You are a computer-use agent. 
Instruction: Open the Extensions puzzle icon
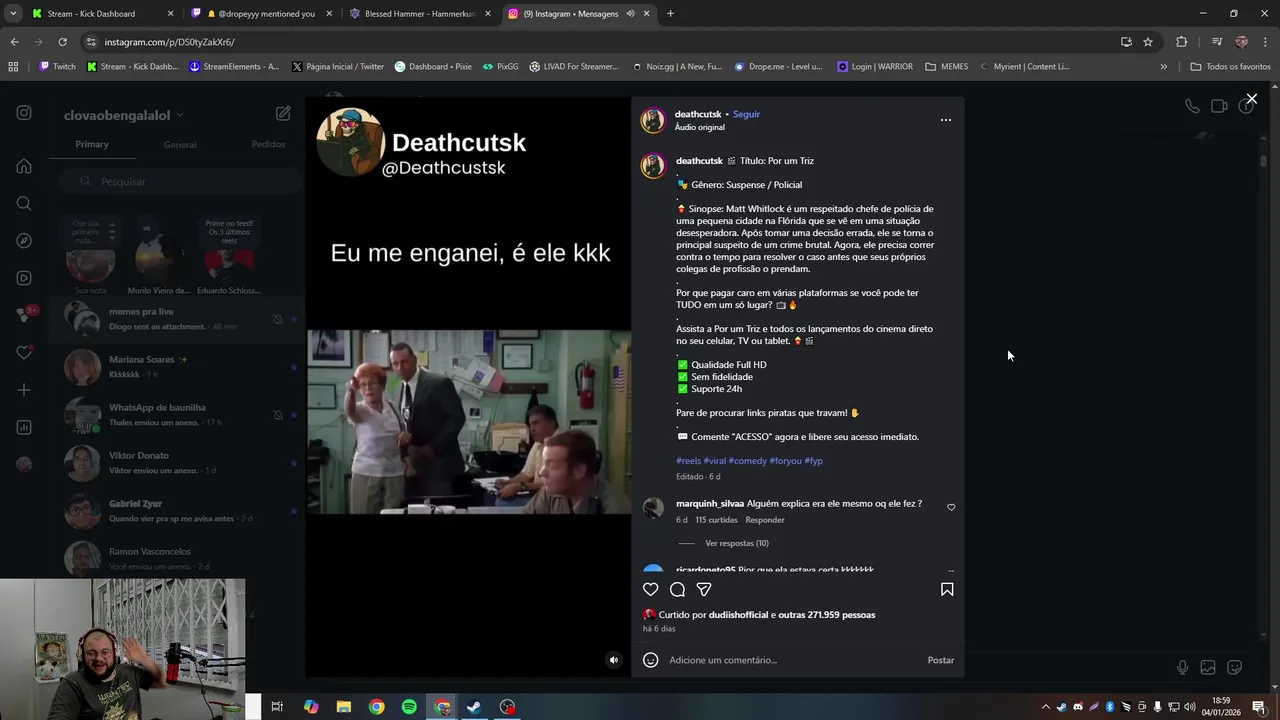[x=1182, y=42]
